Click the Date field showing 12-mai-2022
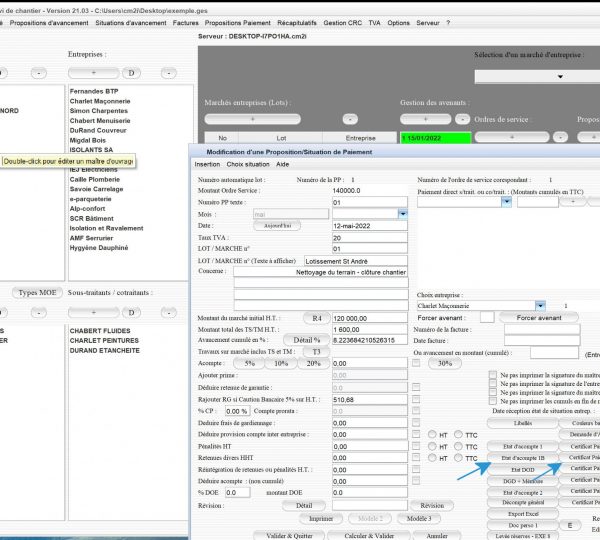 [x=370, y=226]
